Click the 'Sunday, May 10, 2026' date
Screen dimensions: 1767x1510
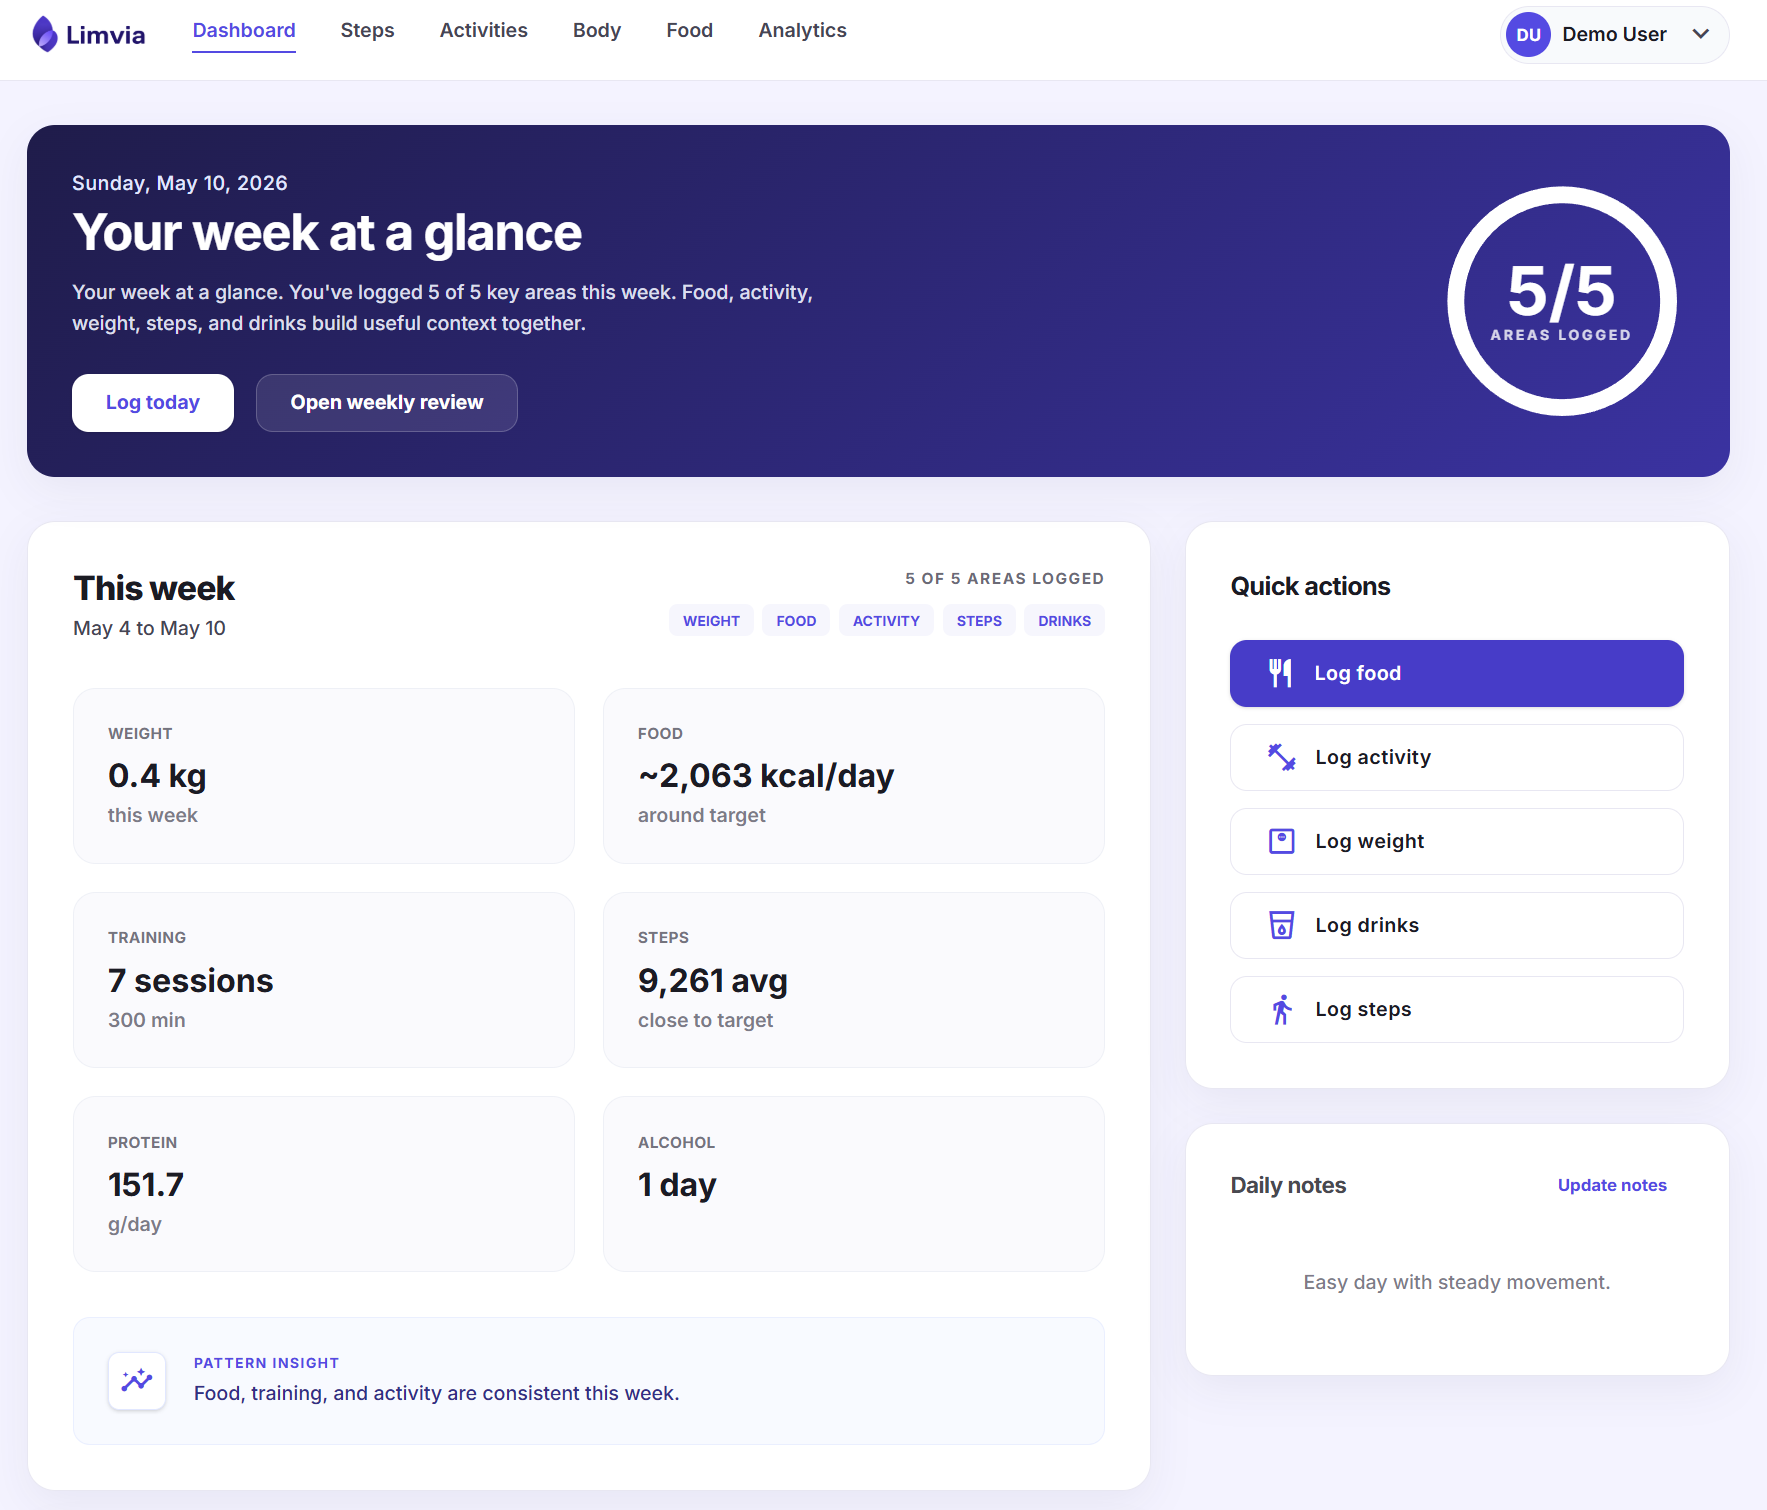[x=180, y=183]
